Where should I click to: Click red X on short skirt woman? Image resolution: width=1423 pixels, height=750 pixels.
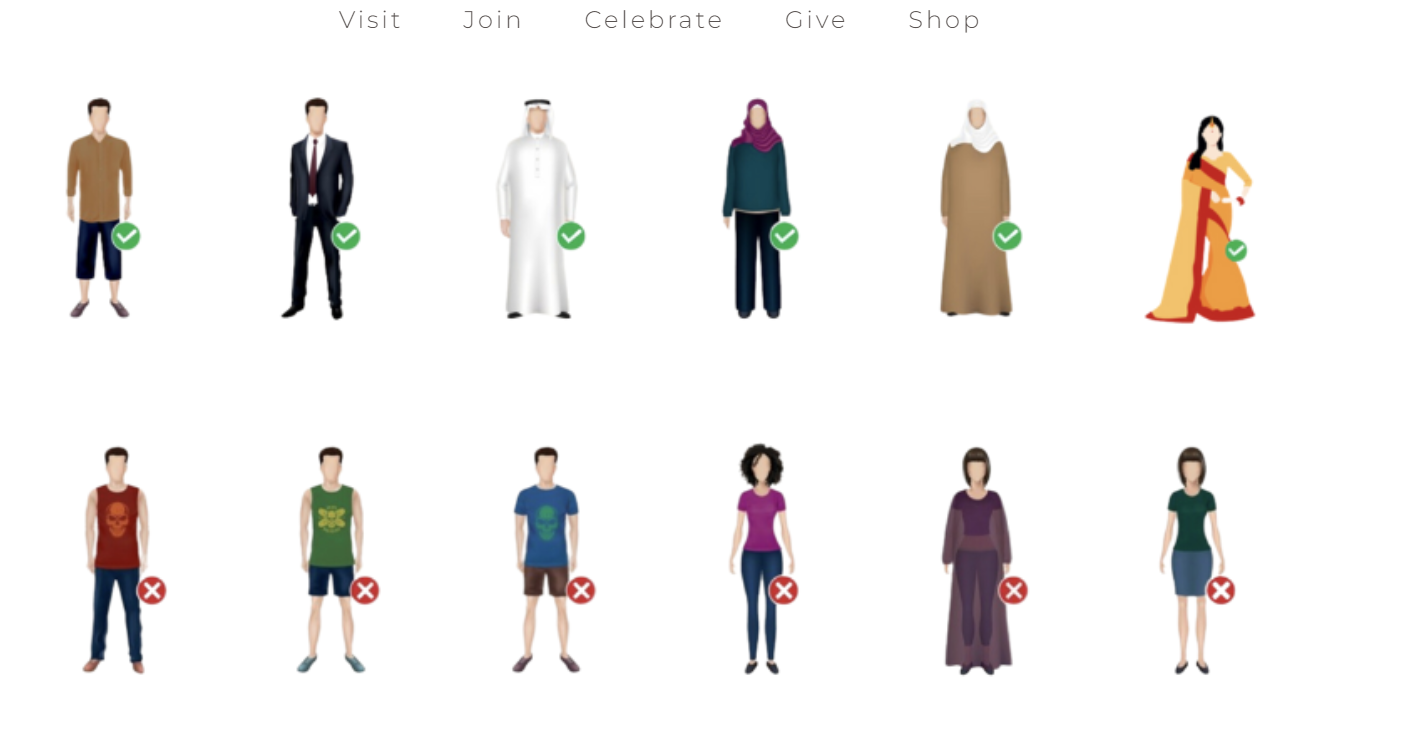(1220, 591)
